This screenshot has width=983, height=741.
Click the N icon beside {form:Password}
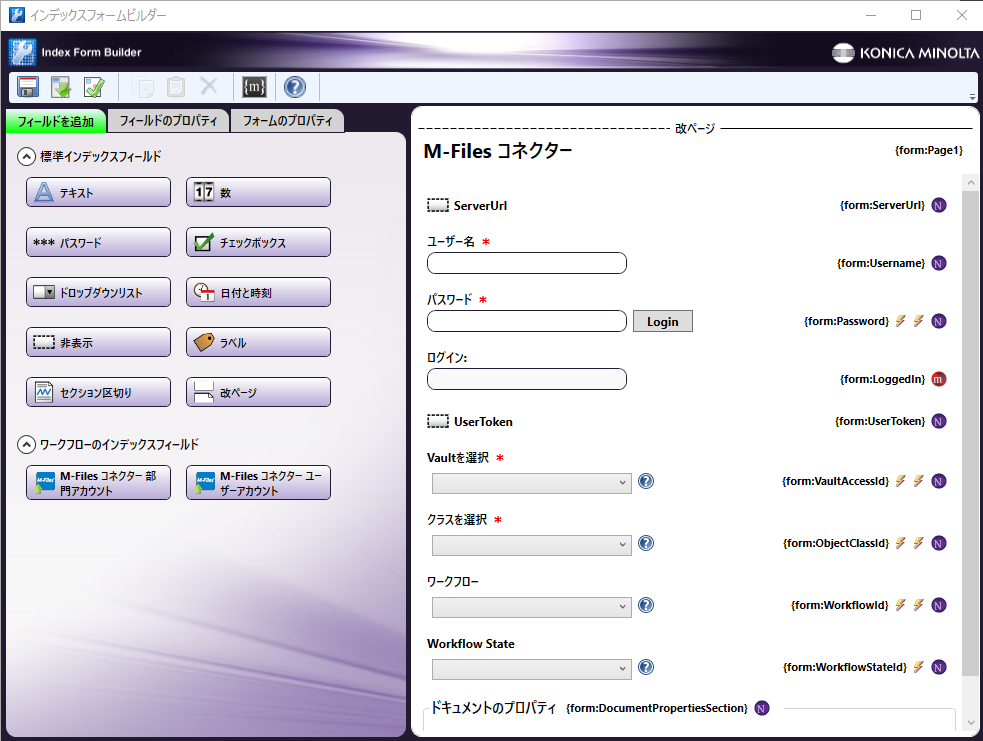point(938,322)
